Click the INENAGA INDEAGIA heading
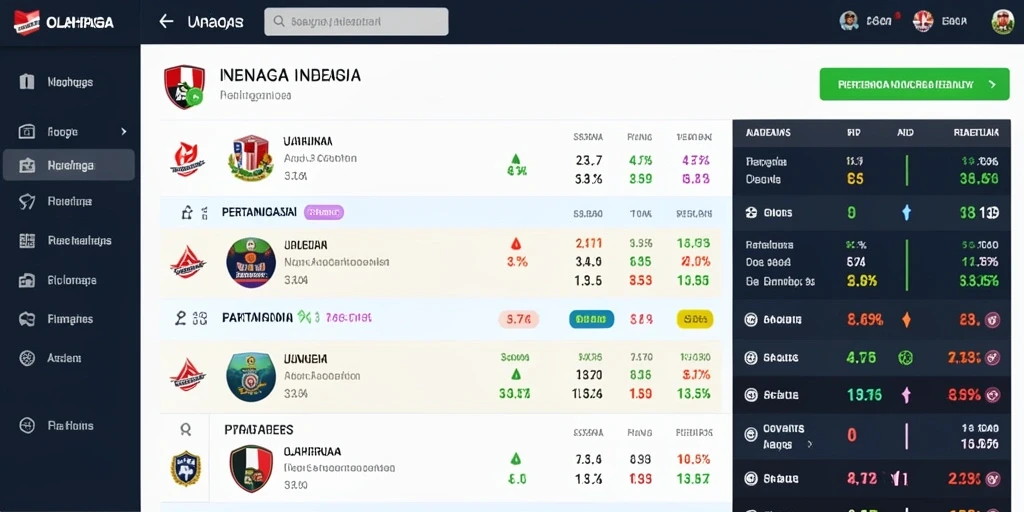The width and height of the screenshot is (1024, 512). point(290,75)
